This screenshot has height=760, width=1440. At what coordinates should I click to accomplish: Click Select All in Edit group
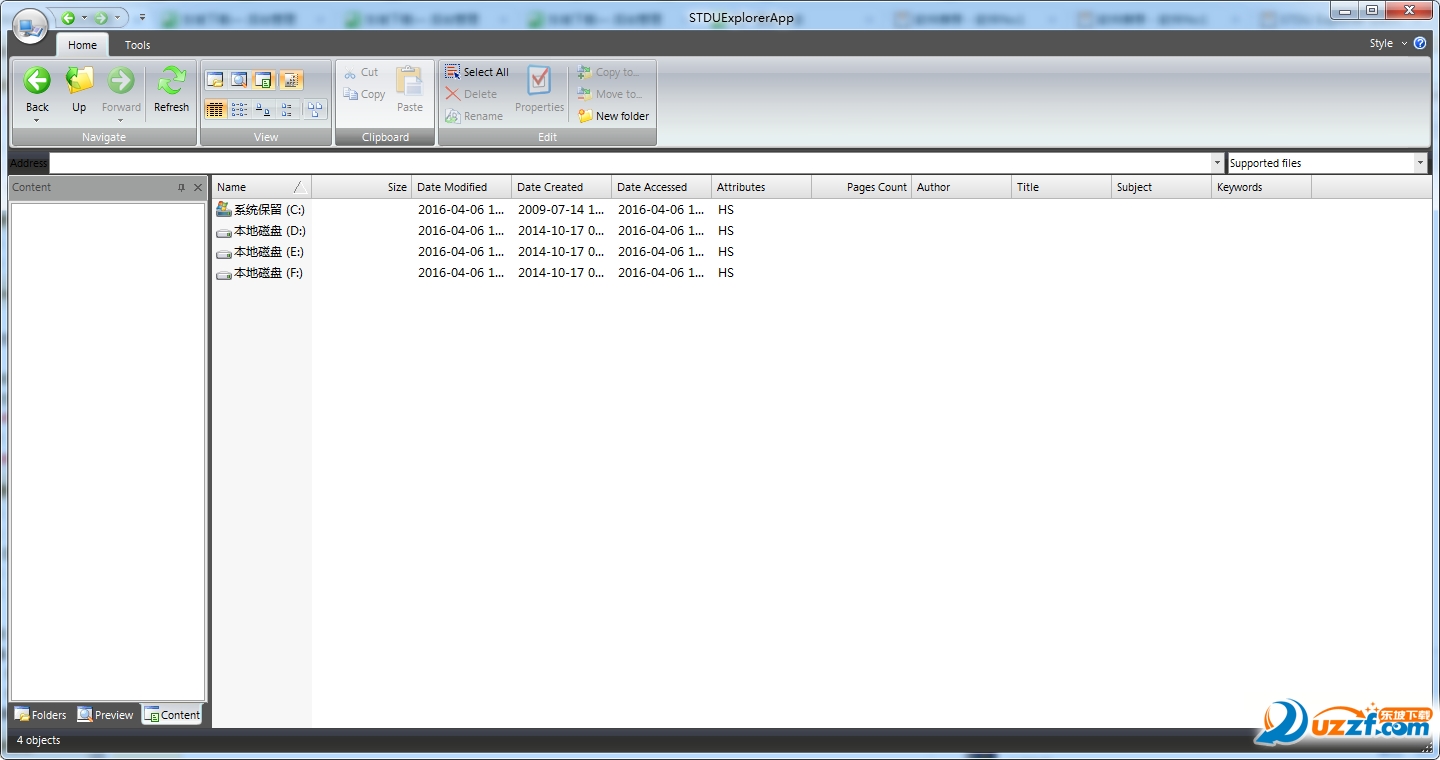[x=477, y=72]
